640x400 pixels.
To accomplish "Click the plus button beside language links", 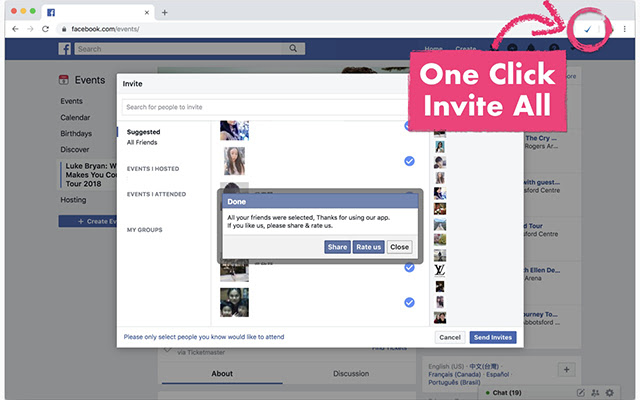I will [x=567, y=369].
